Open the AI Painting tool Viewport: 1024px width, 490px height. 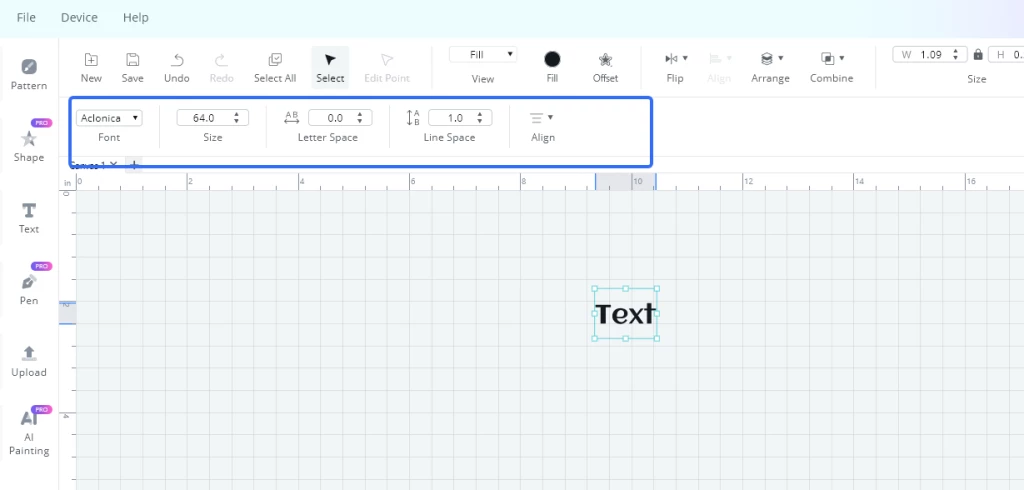pos(29,432)
